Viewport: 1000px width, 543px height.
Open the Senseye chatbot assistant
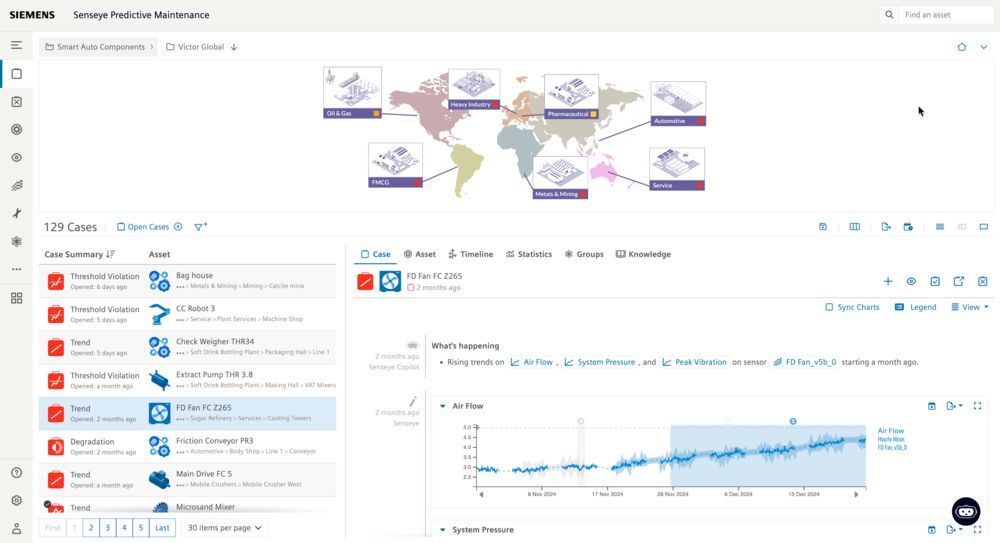[x=965, y=511]
